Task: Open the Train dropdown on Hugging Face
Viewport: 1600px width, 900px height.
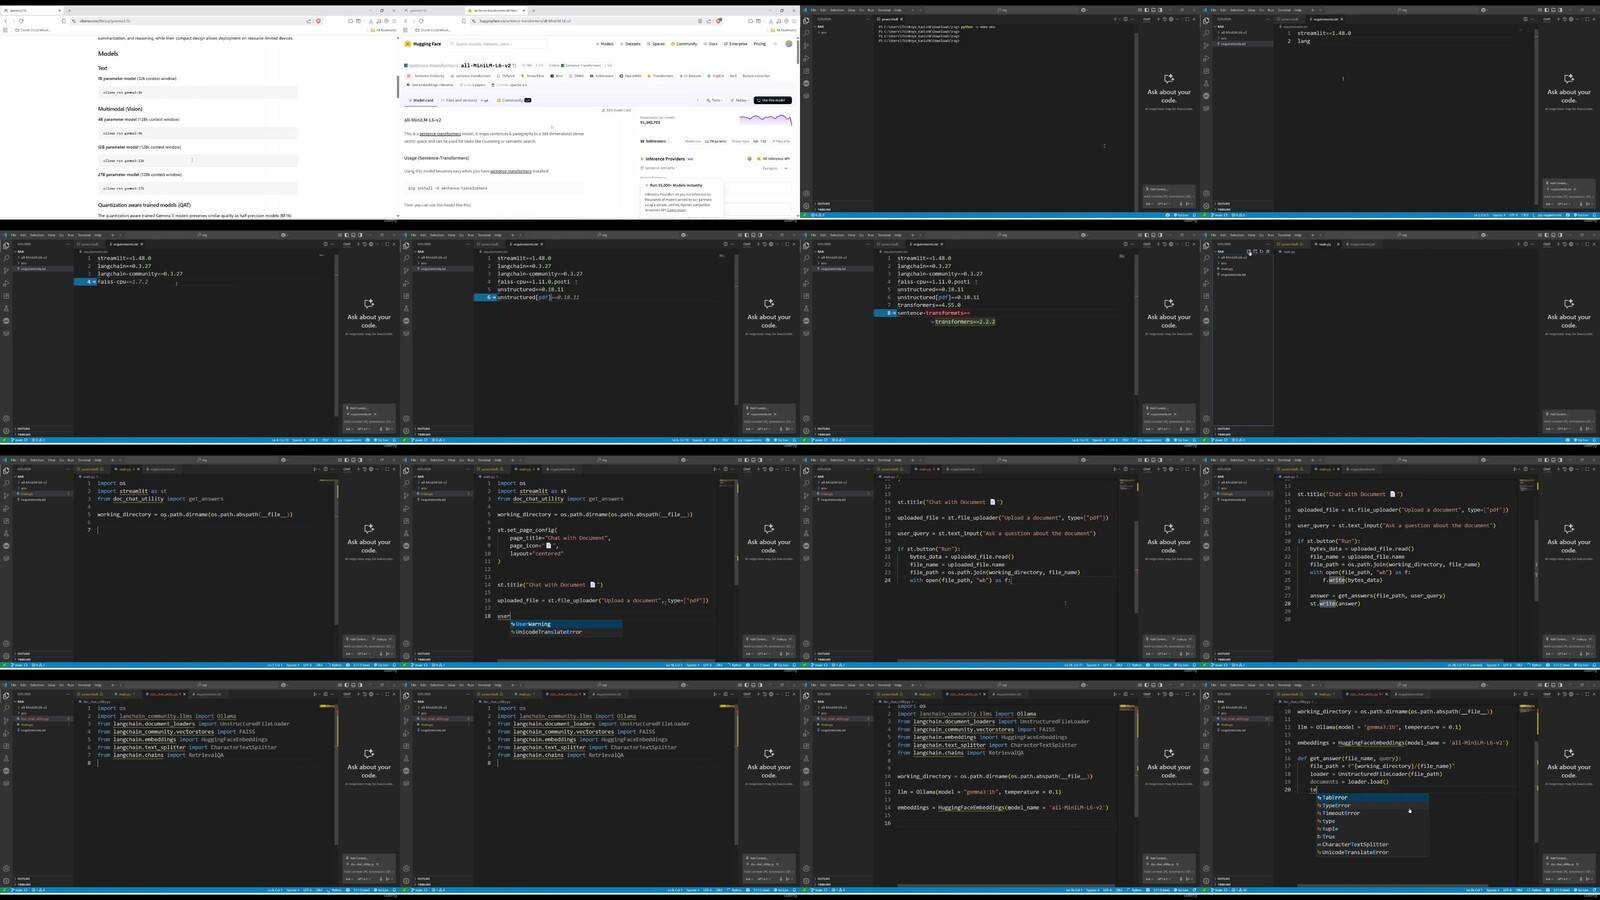Action: (x=716, y=100)
